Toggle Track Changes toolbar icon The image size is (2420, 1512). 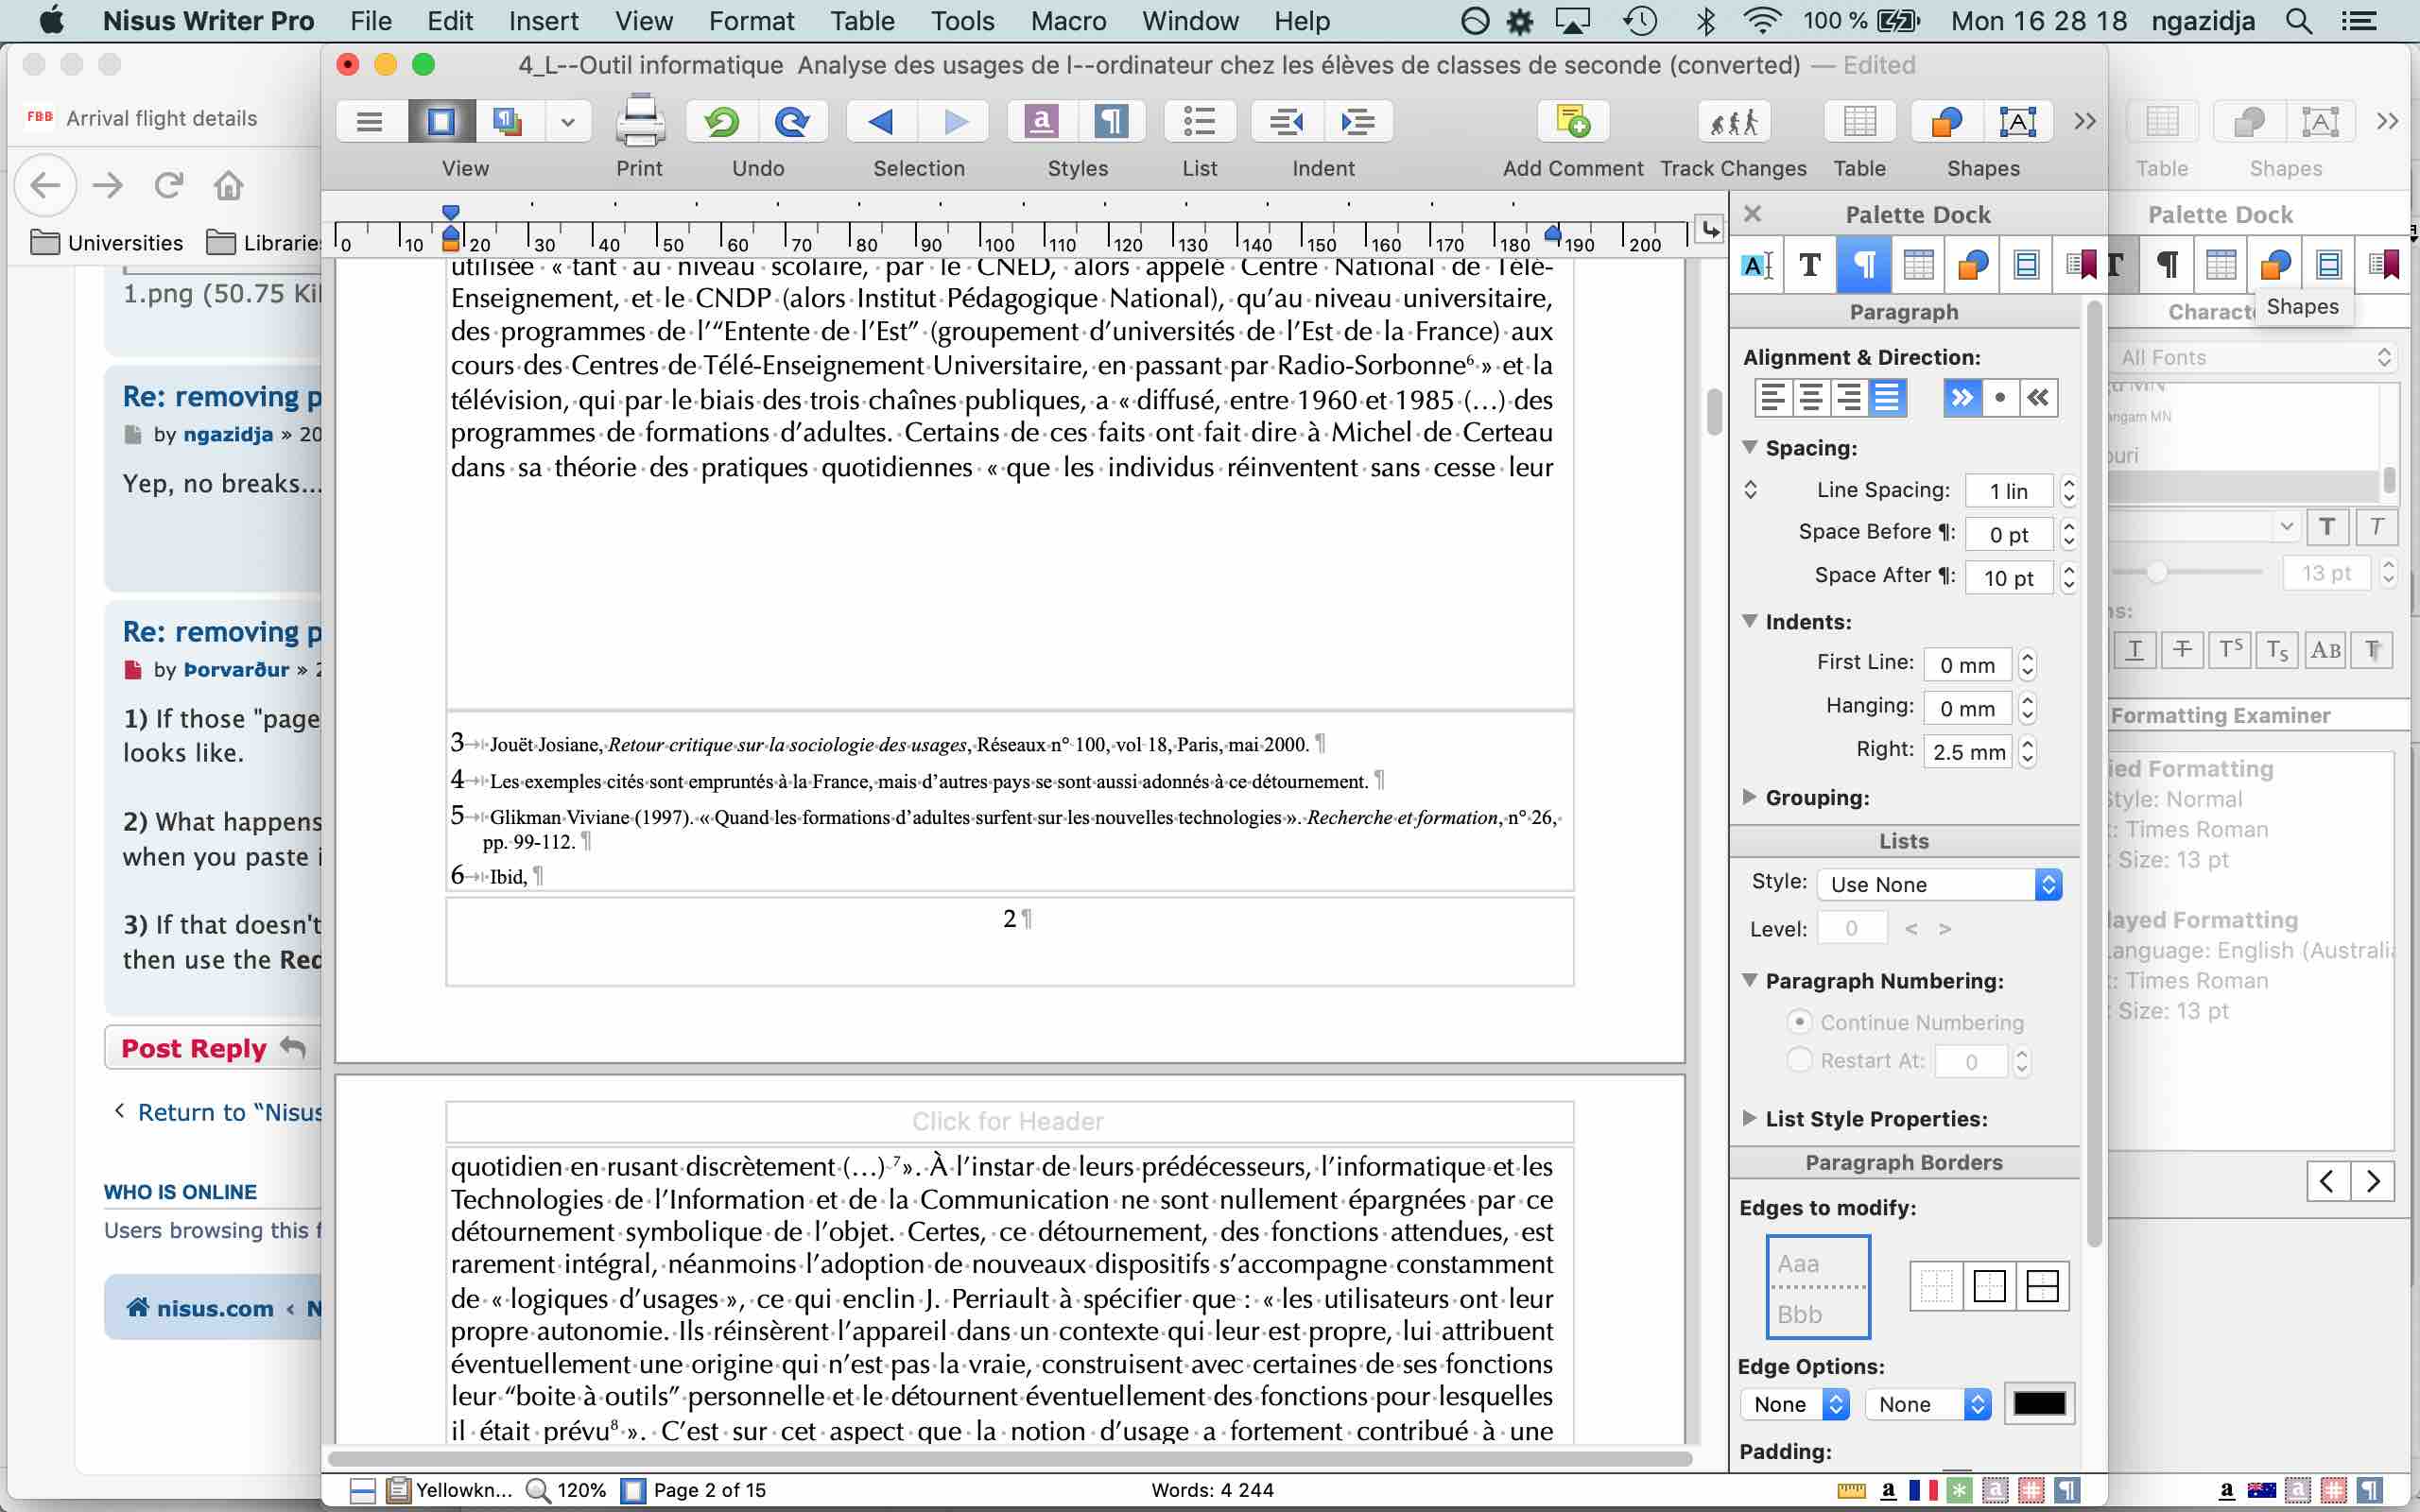tap(1733, 122)
